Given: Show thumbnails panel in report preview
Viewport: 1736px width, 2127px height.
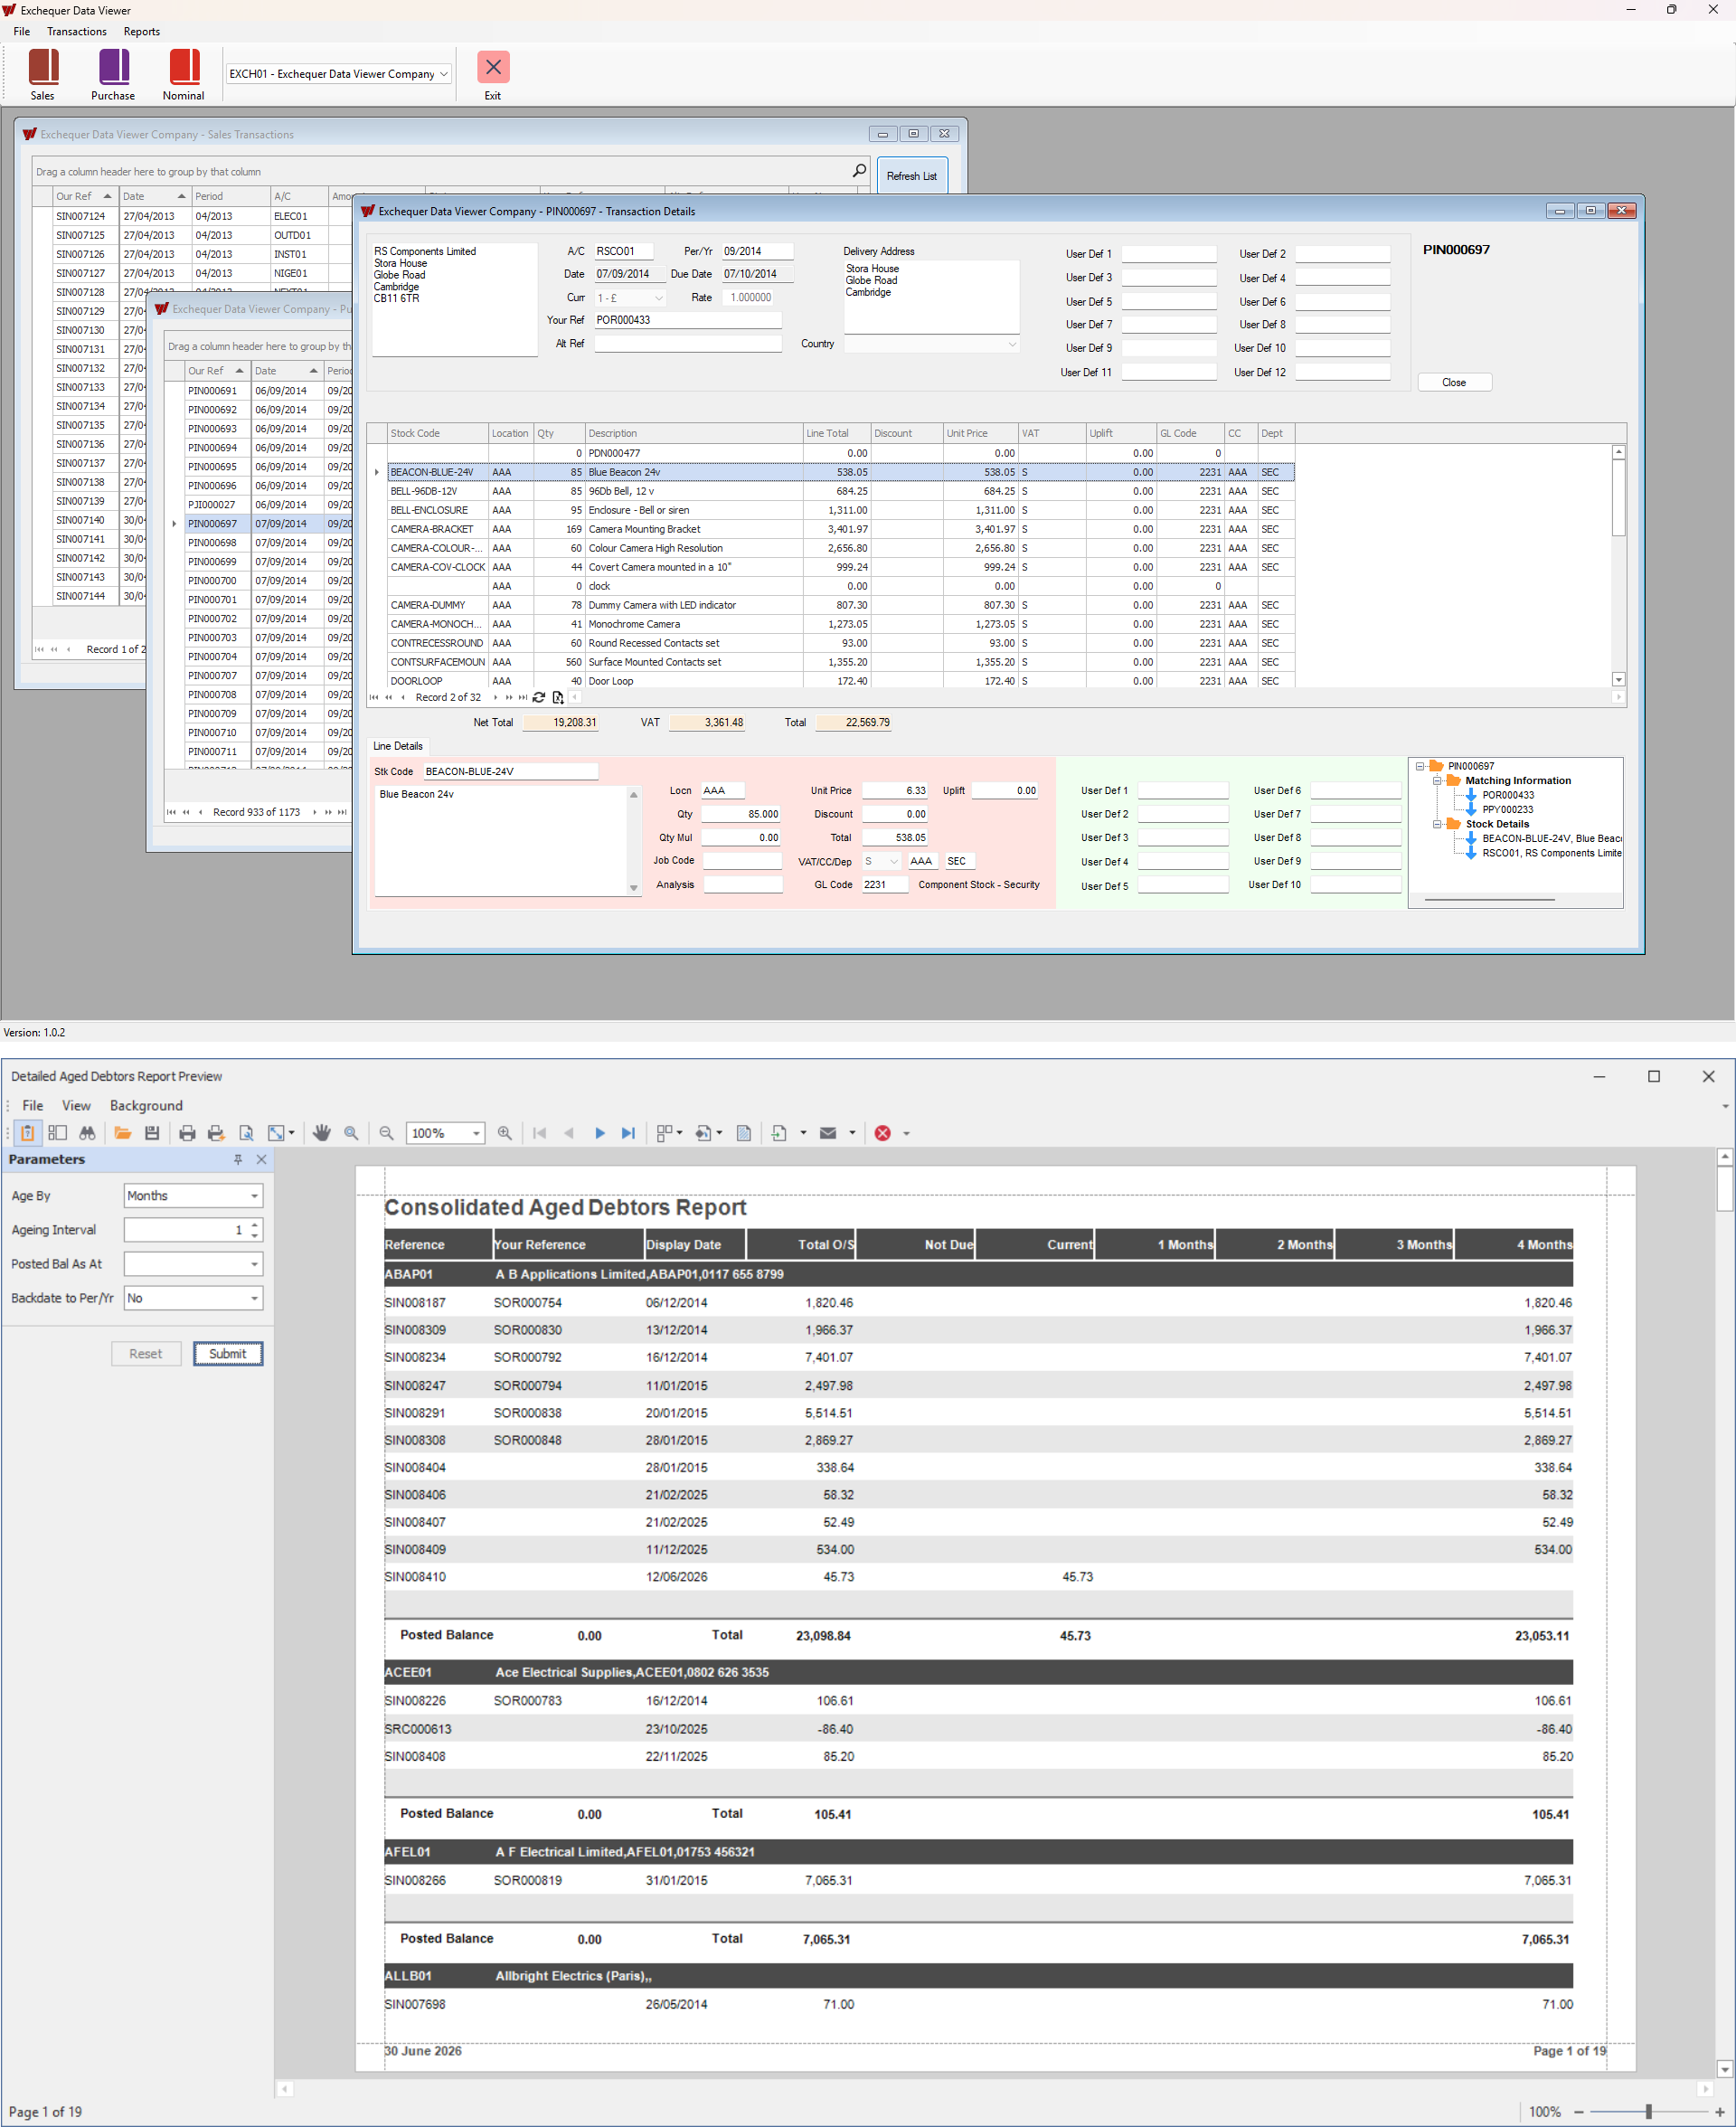Looking at the screenshot, I should (57, 1133).
